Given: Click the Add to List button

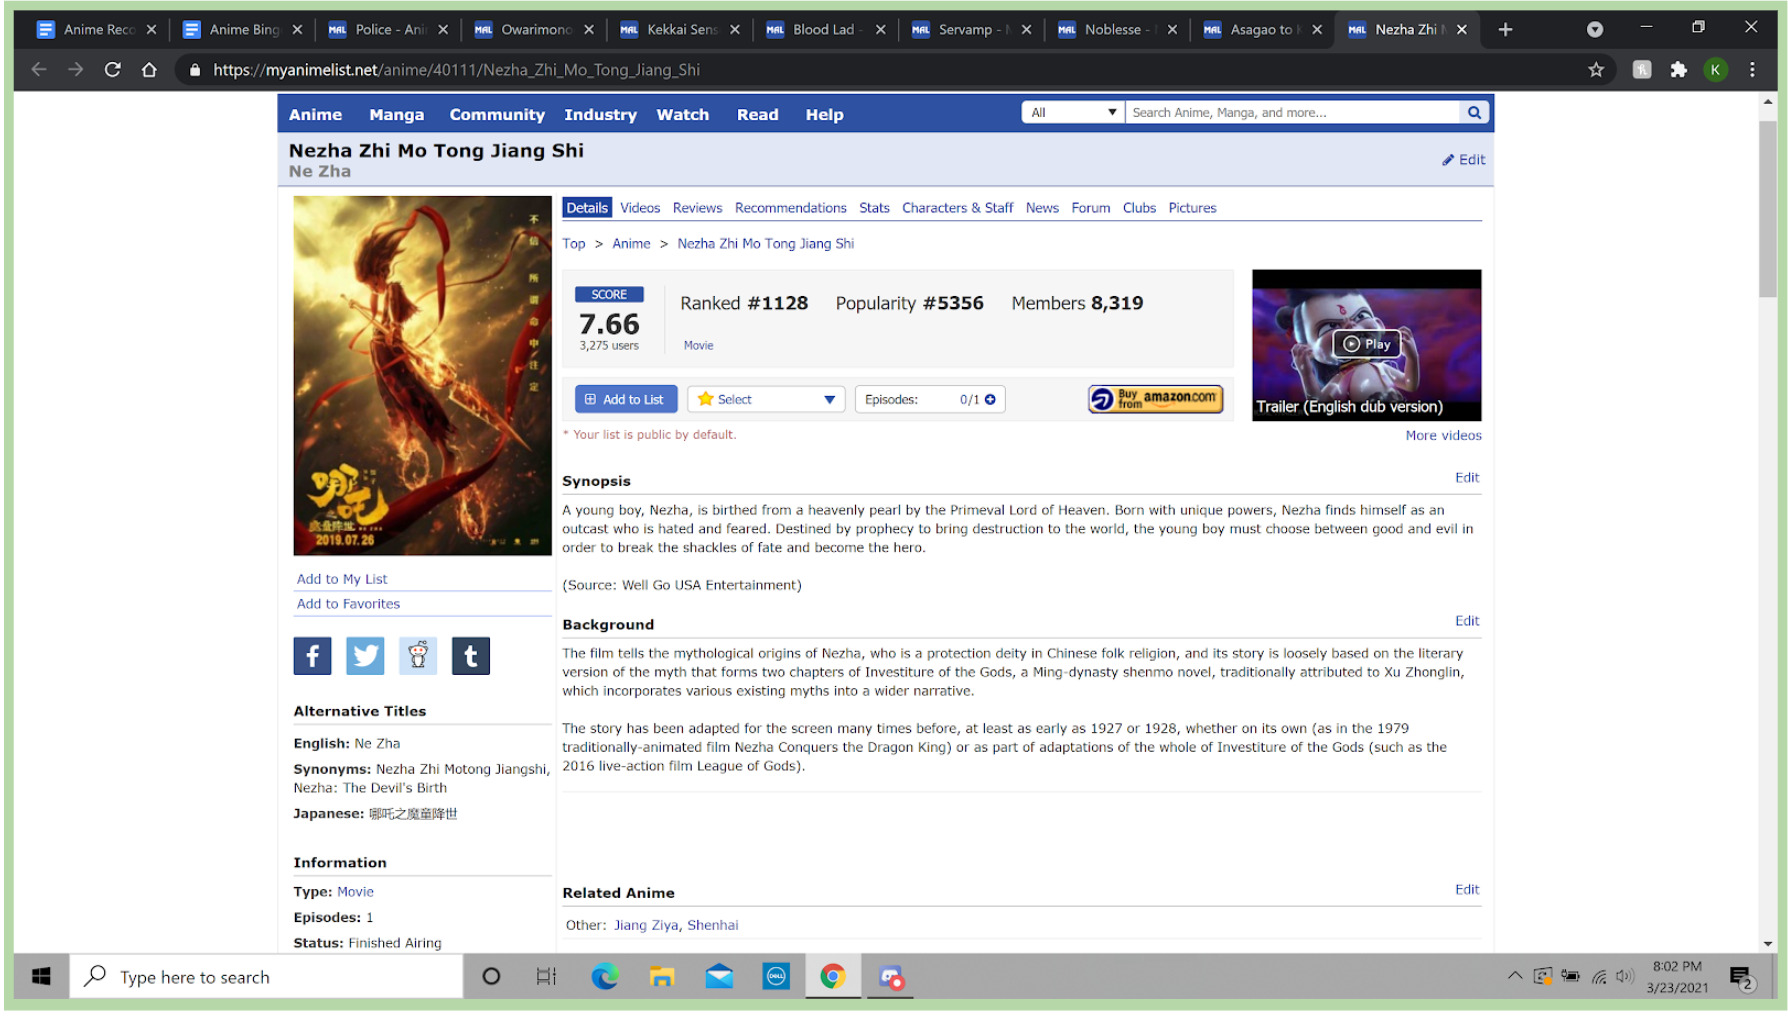Looking at the screenshot, I should pyautogui.click(x=626, y=400).
